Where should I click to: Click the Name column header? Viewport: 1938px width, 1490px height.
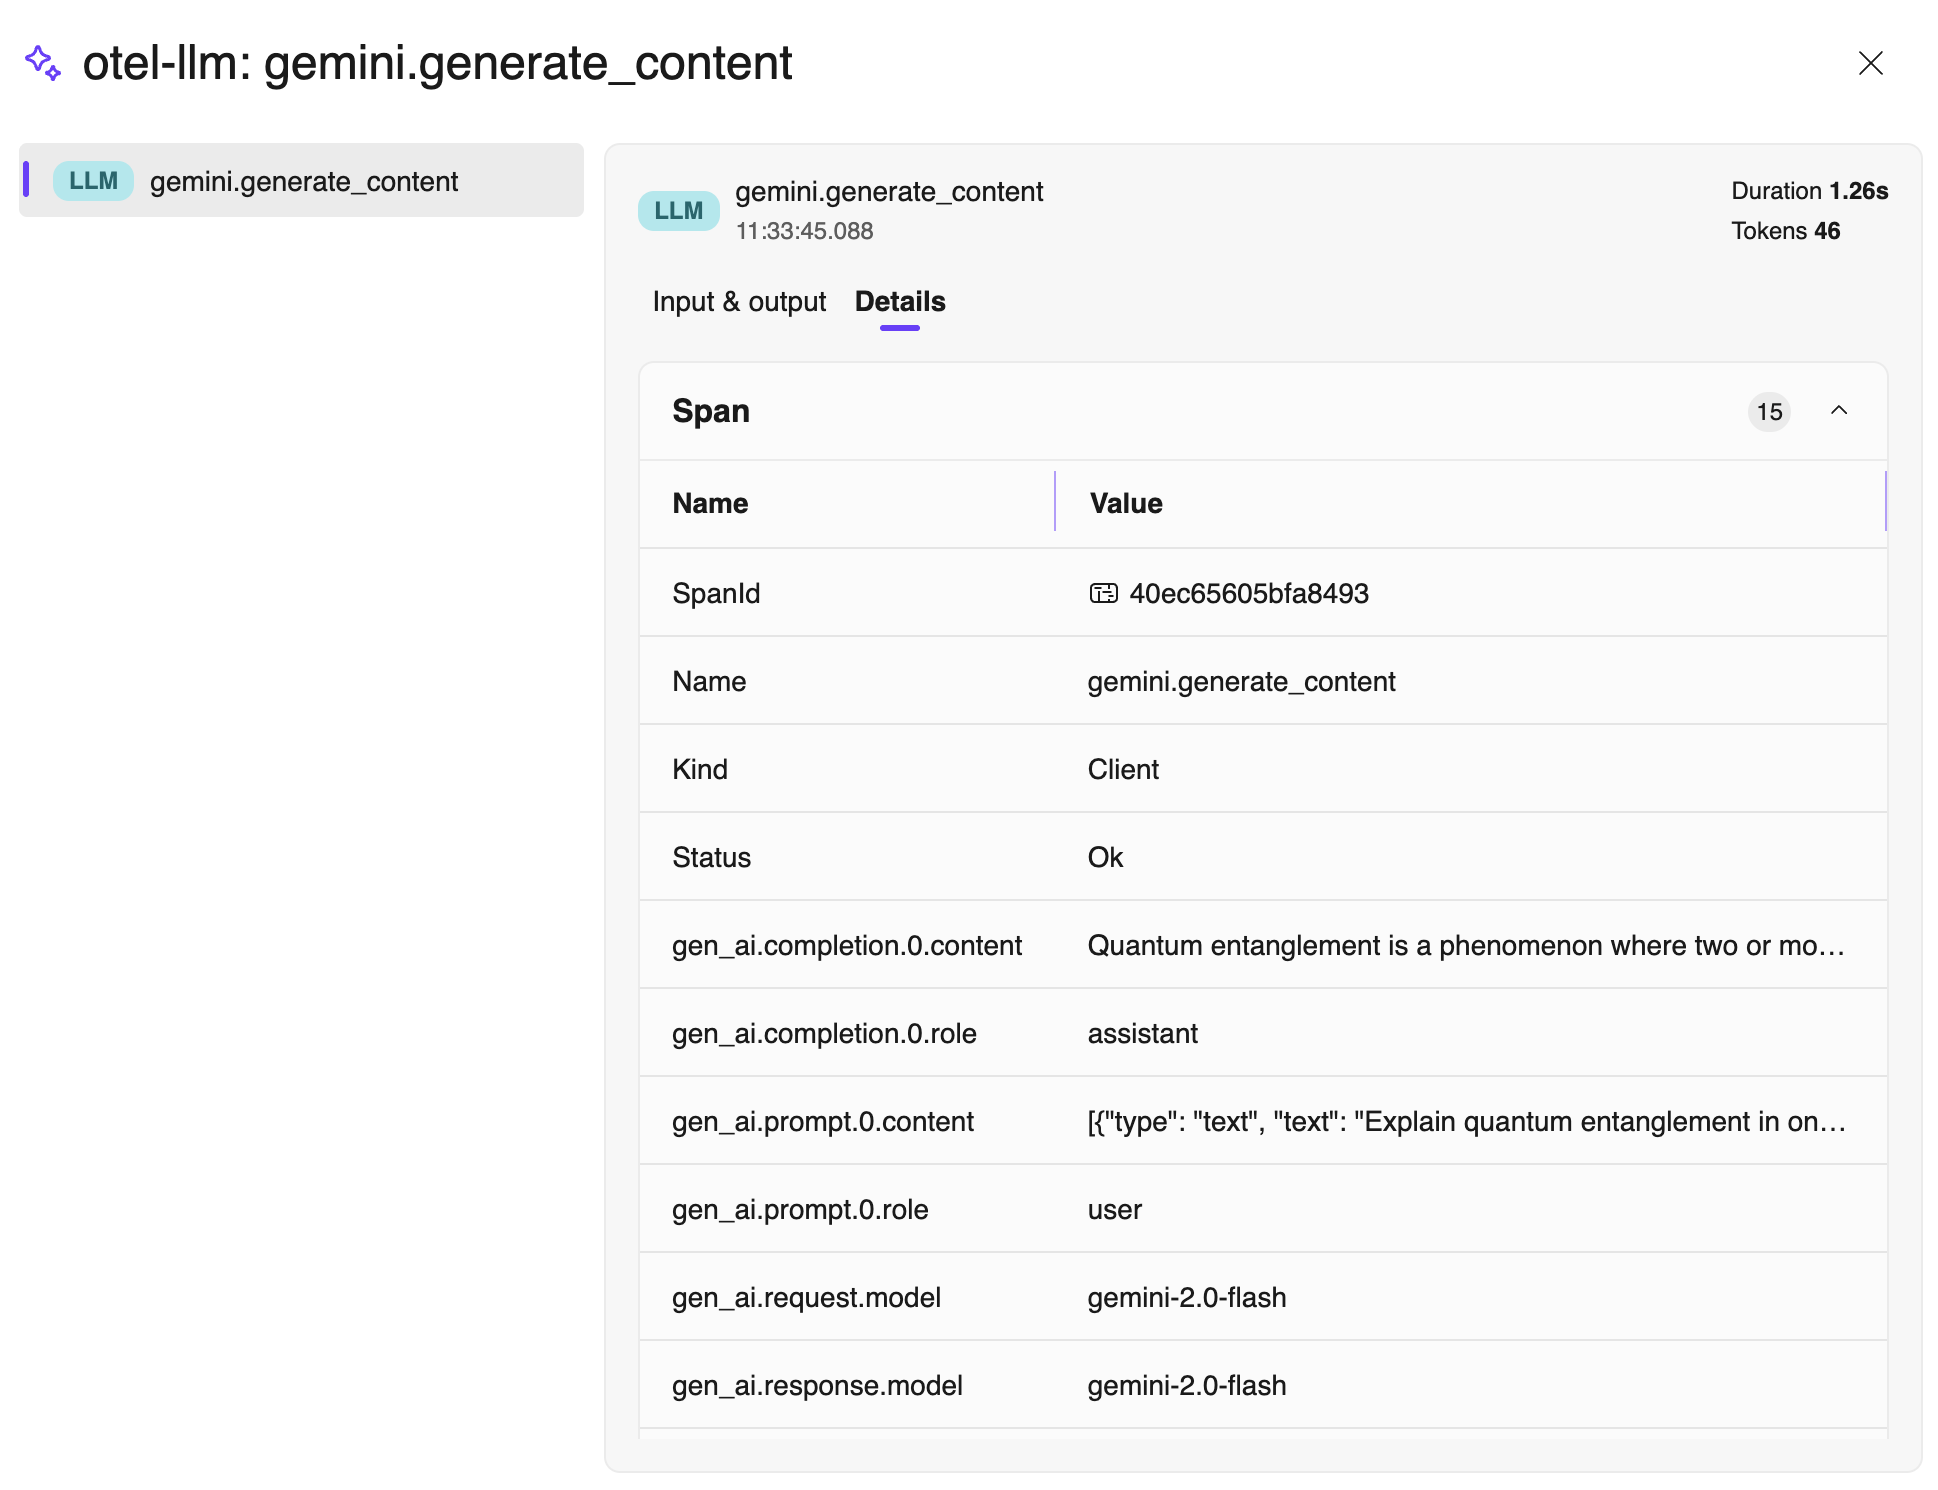pyautogui.click(x=710, y=503)
